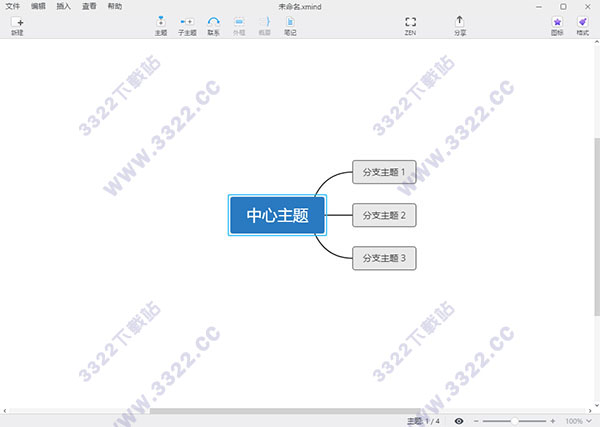Open the View (查看) menu
The width and height of the screenshot is (600, 427).
[89, 6]
